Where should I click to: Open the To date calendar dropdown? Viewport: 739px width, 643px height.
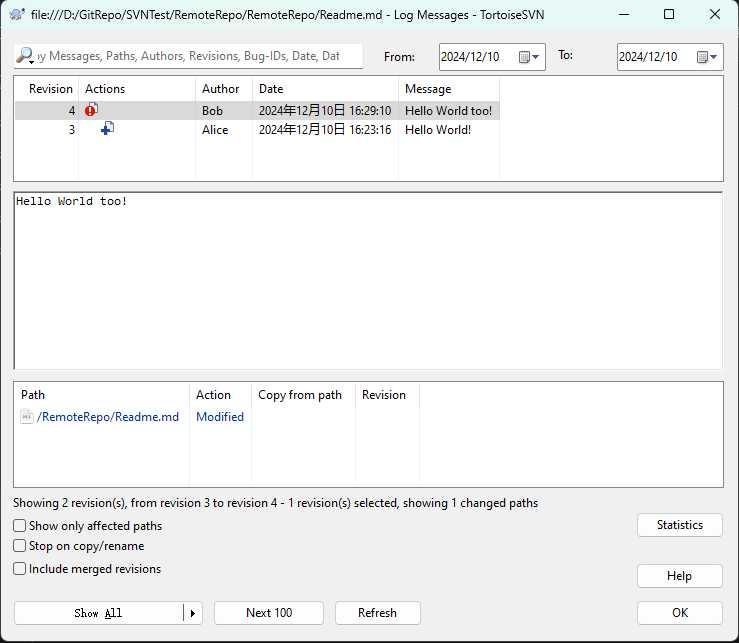click(x=707, y=57)
